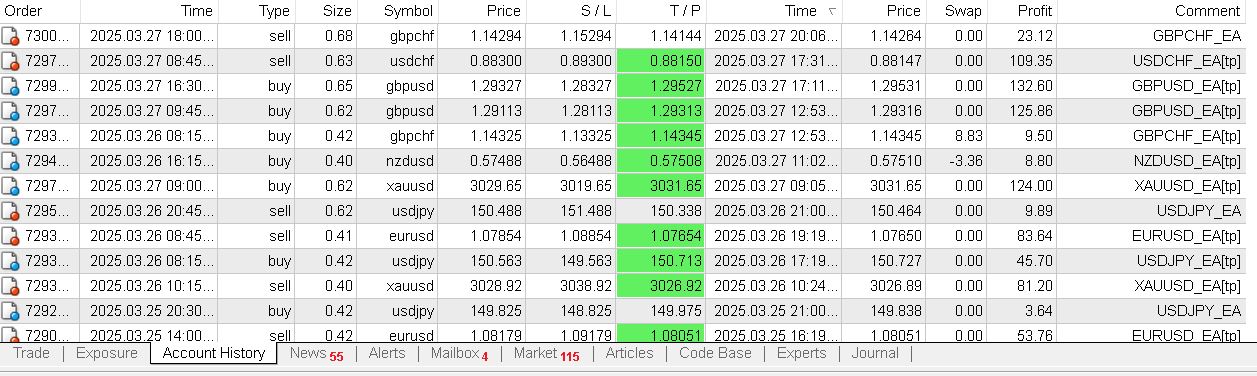1257x376 pixels.
Task: Open the Mailbox tab
Action: [x=460, y=354]
